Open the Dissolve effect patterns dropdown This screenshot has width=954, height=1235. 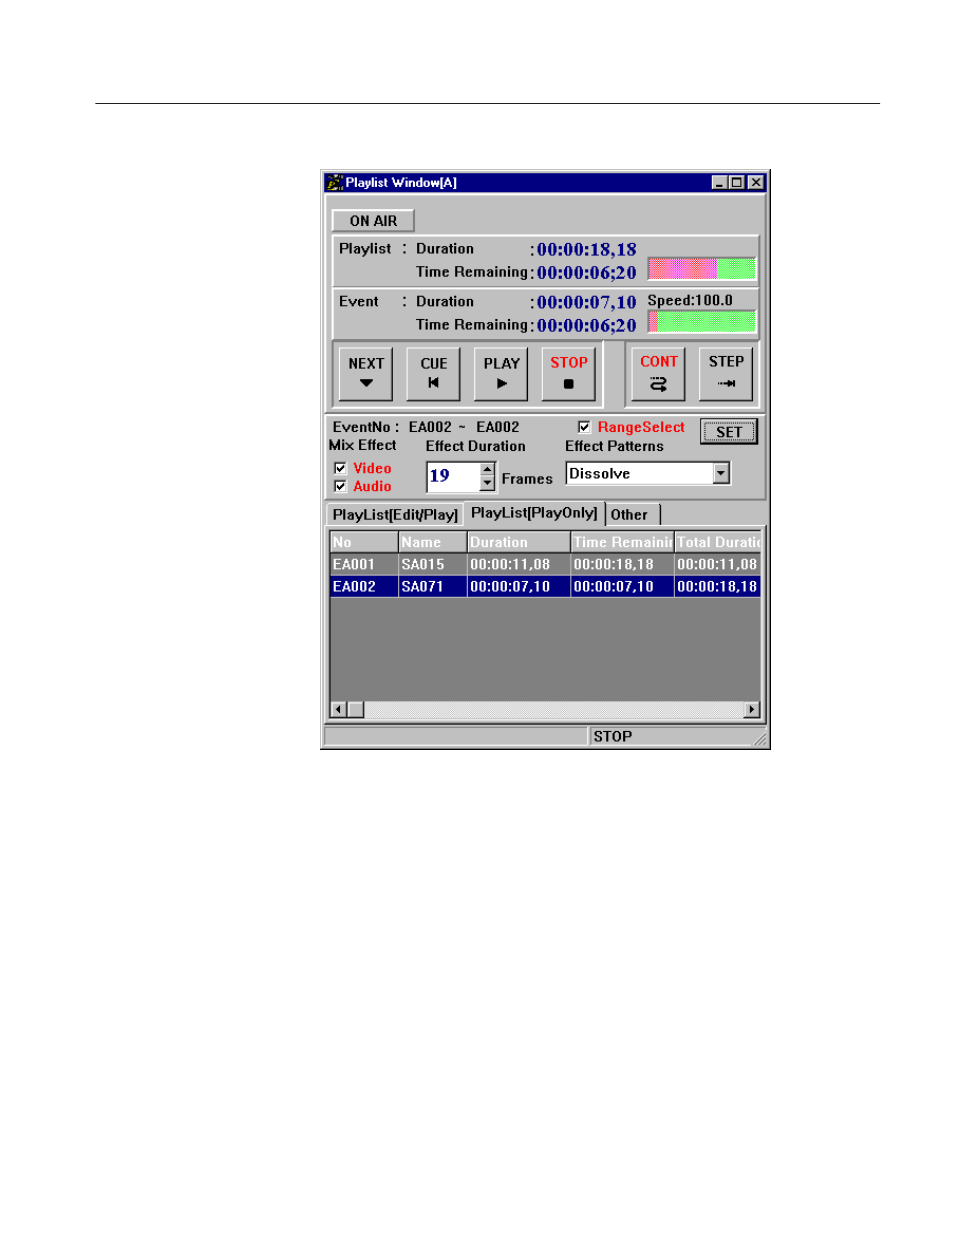pos(721,474)
